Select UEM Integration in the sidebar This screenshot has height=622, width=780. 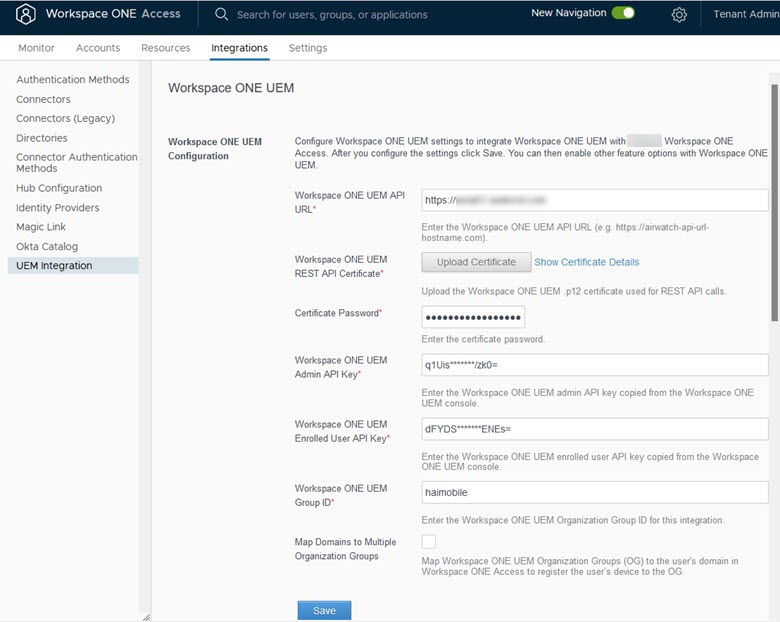73,266
